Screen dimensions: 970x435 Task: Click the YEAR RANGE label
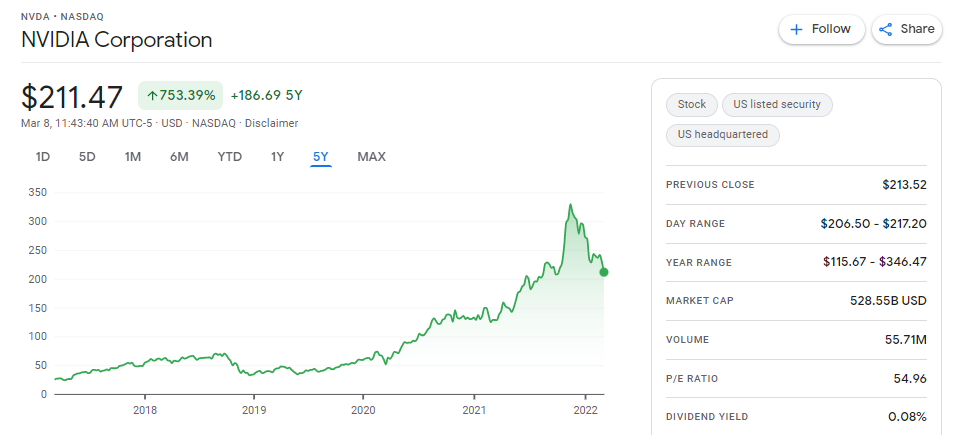tap(699, 262)
